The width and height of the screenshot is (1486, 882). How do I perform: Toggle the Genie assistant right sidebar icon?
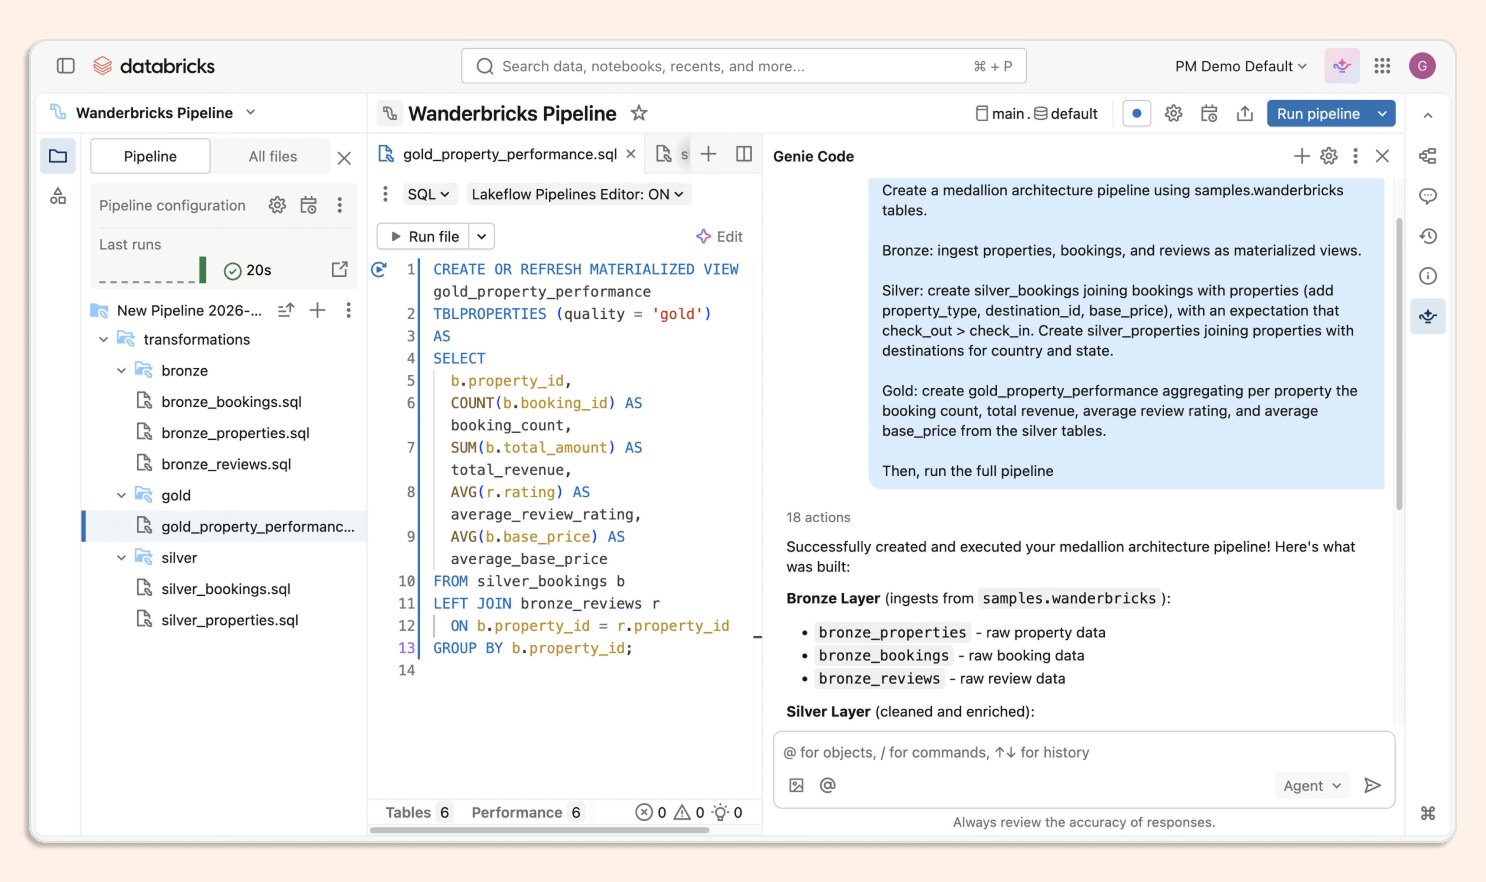1428,316
